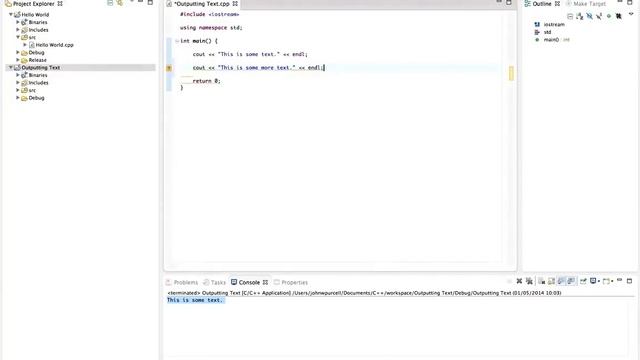Select the Outputting Text project row

[80, 67]
